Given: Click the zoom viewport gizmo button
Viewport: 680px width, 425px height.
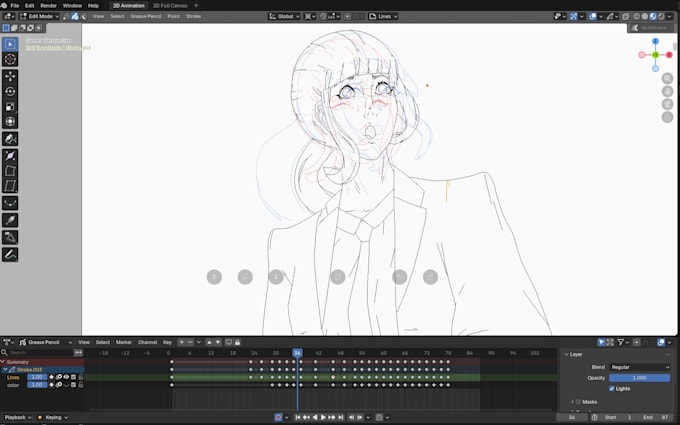Looking at the screenshot, I should point(667,78).
